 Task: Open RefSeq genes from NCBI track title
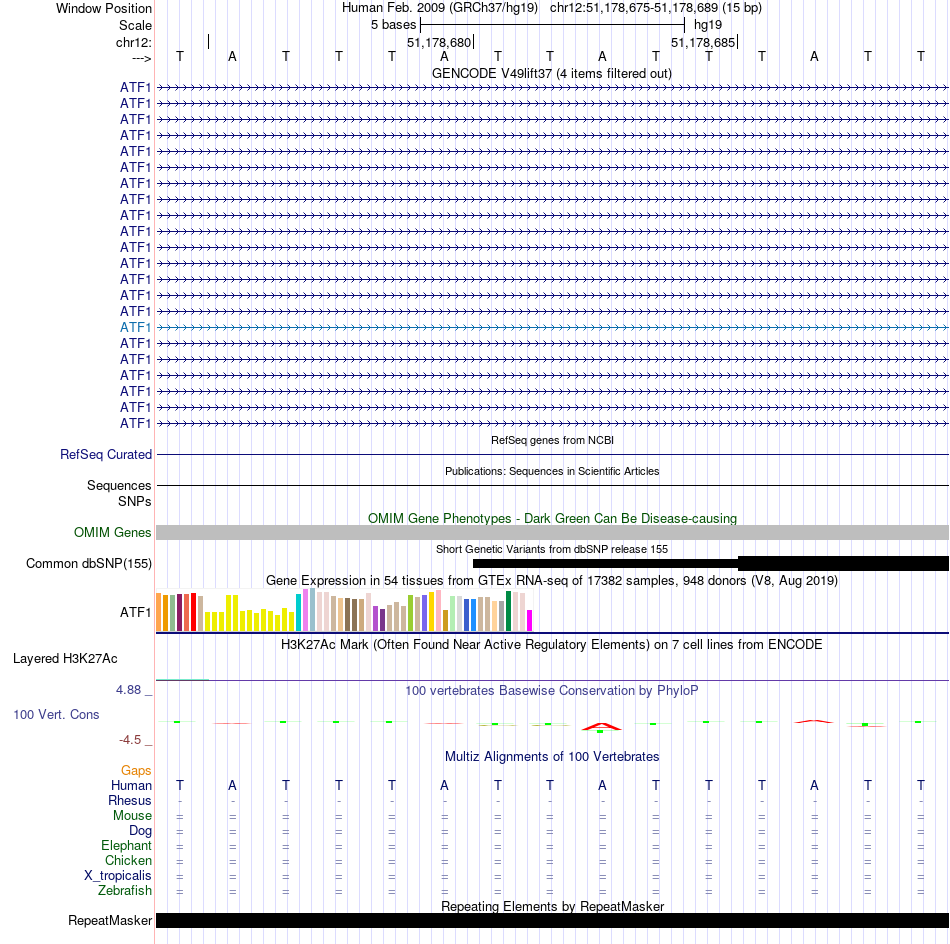552,440
